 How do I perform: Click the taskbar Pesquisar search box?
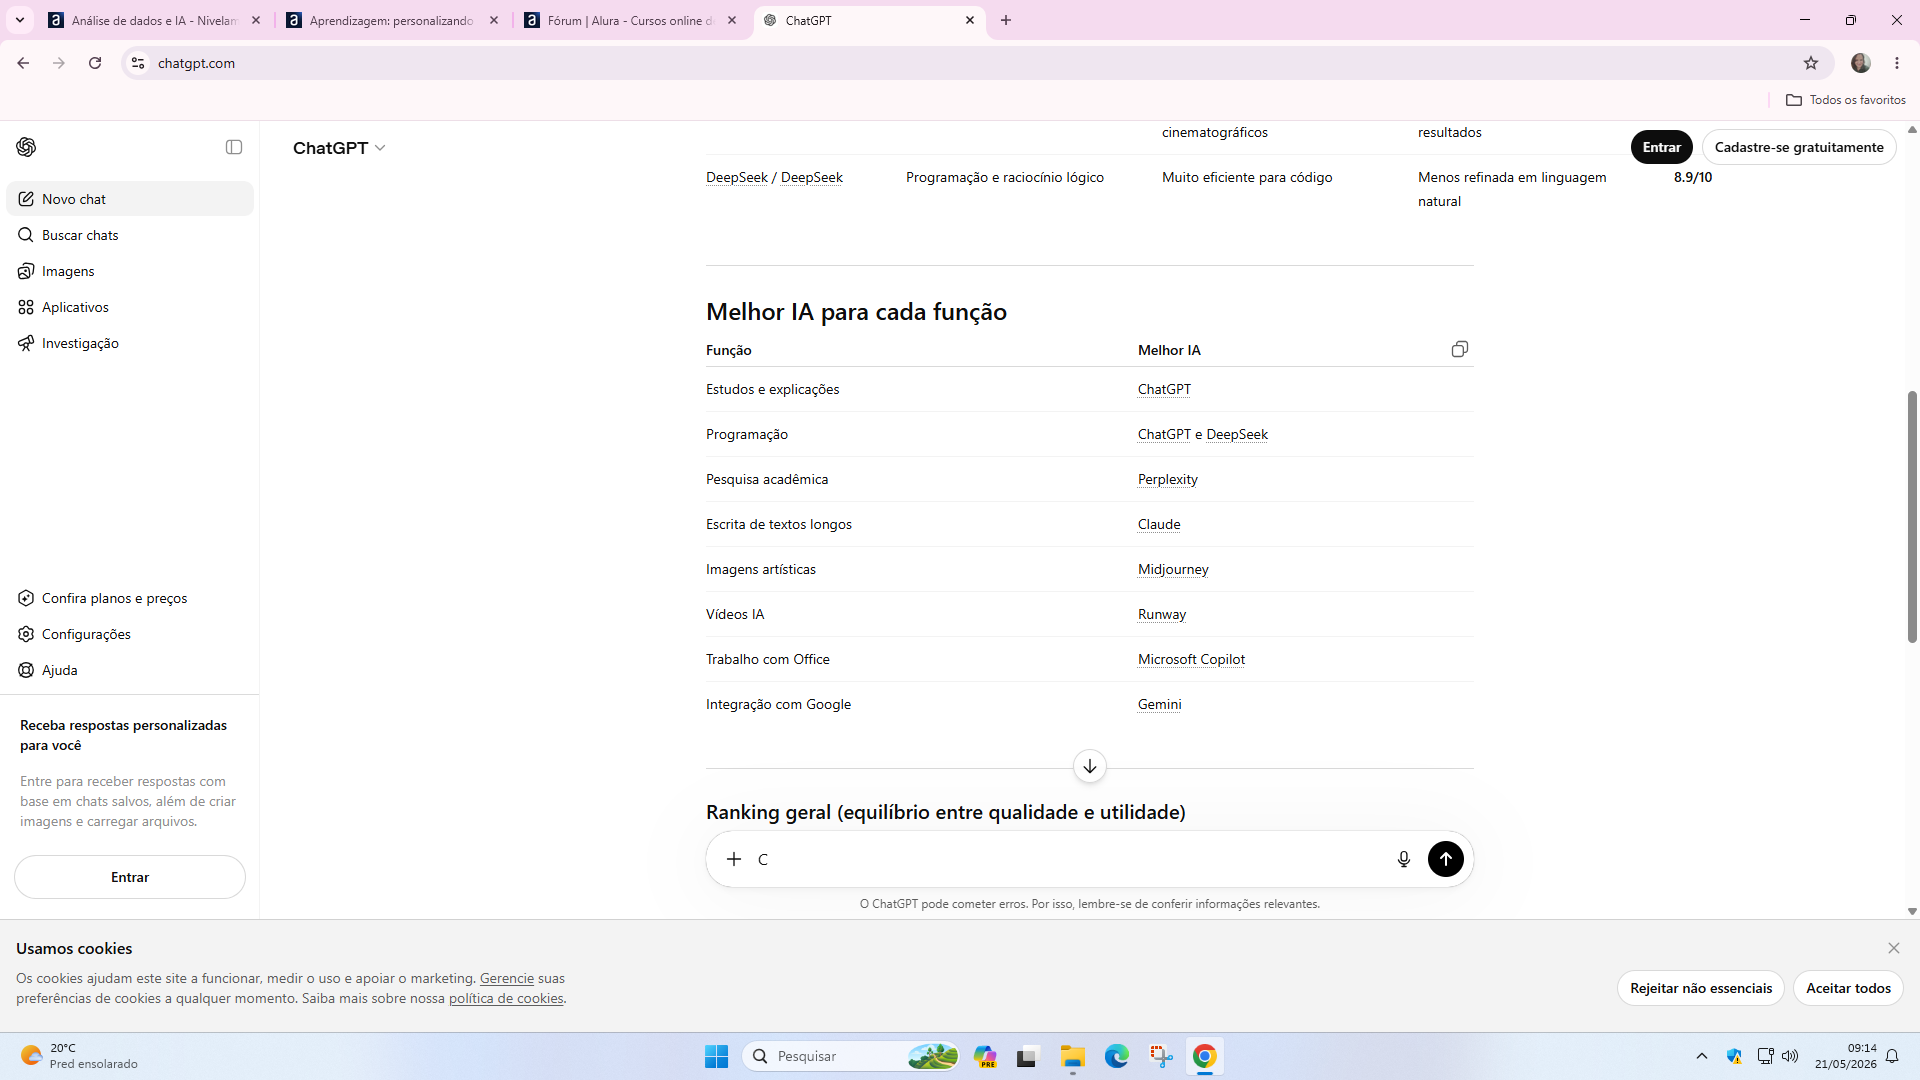(851, 1056)
